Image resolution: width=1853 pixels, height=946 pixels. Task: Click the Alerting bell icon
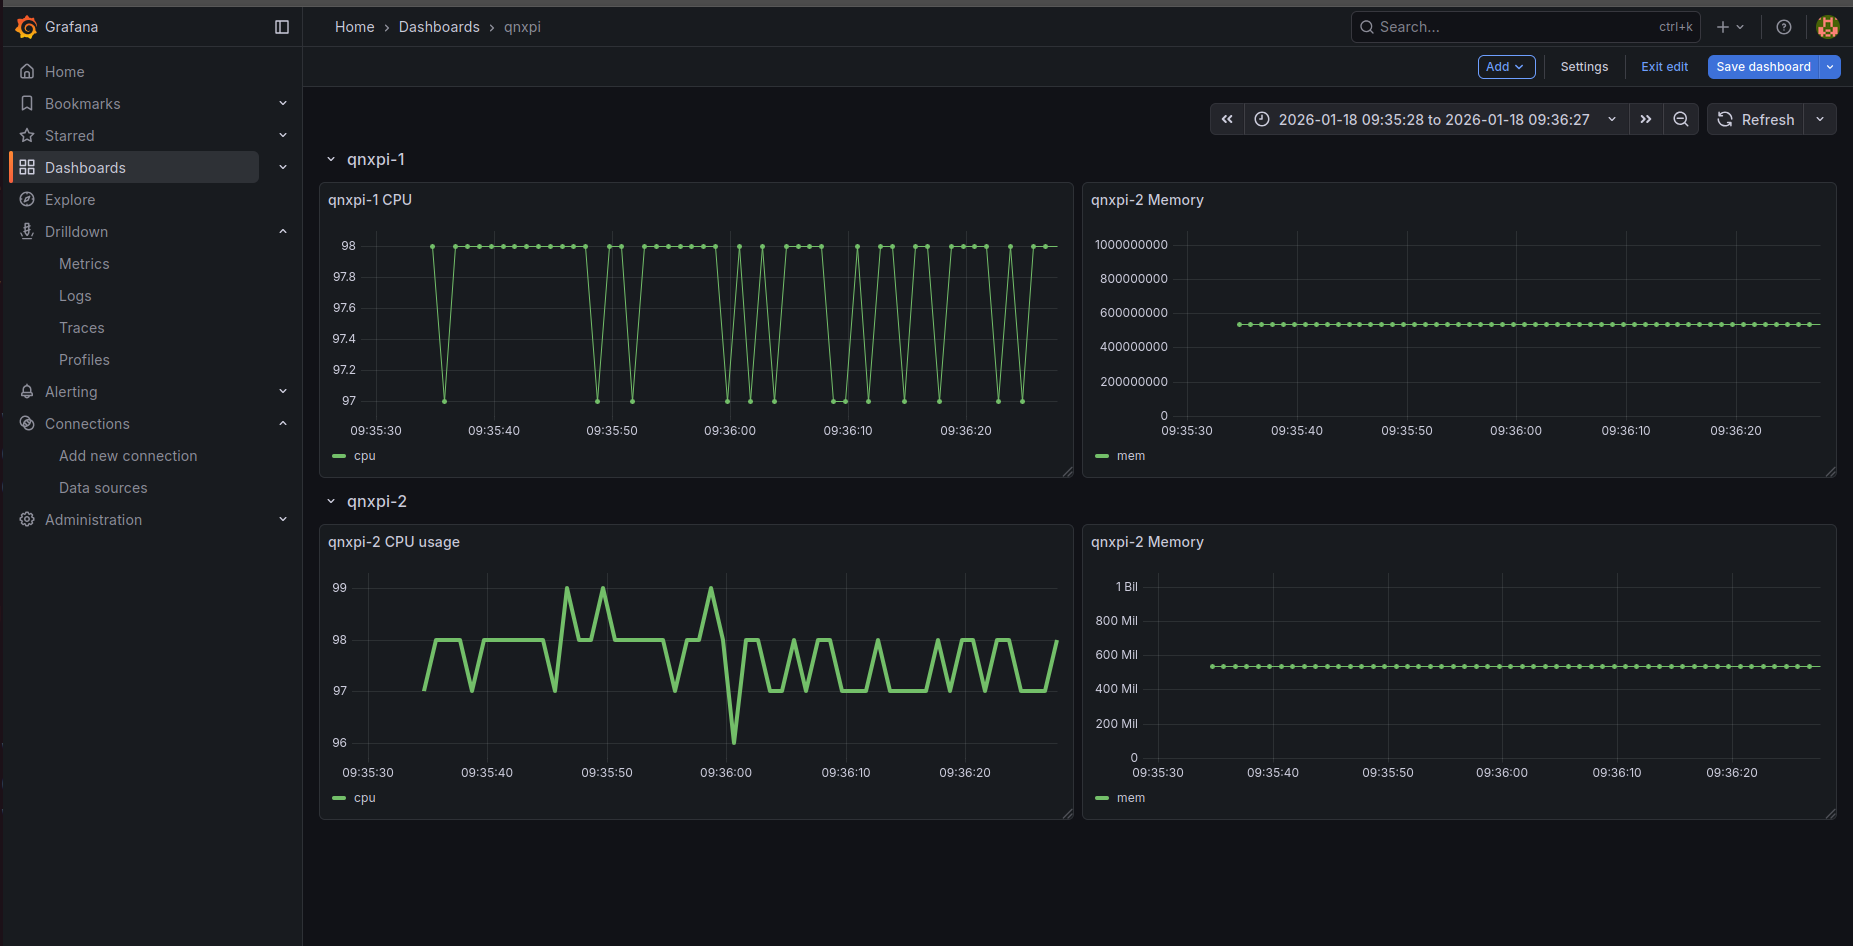(x=27, y=392)
